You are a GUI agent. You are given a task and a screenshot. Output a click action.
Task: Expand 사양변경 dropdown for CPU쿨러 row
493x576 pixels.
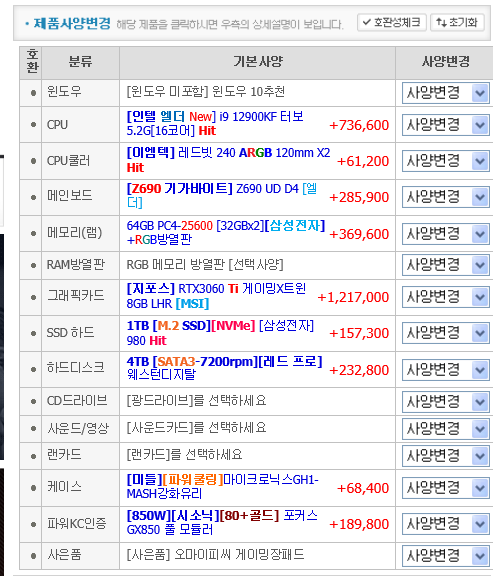pyautogui.click(x=445, y=161)
